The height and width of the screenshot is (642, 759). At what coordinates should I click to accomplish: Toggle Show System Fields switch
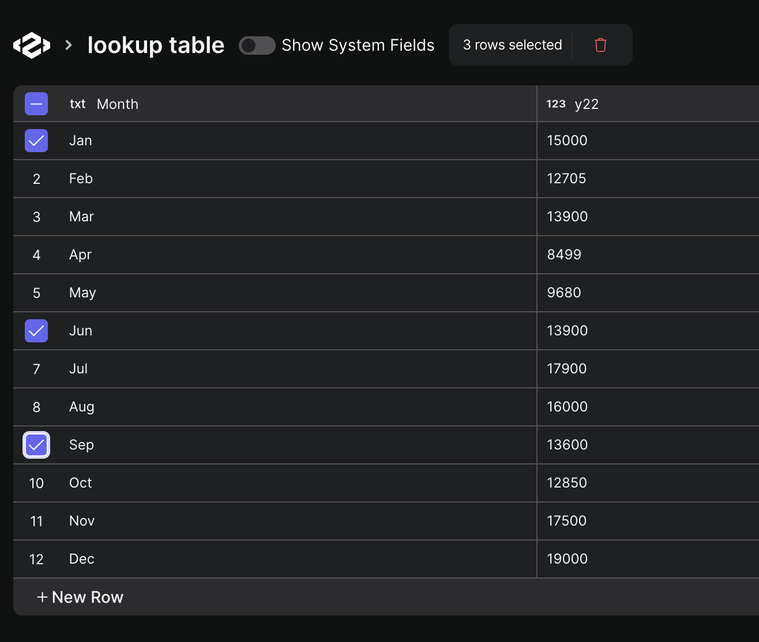point(257,46)
